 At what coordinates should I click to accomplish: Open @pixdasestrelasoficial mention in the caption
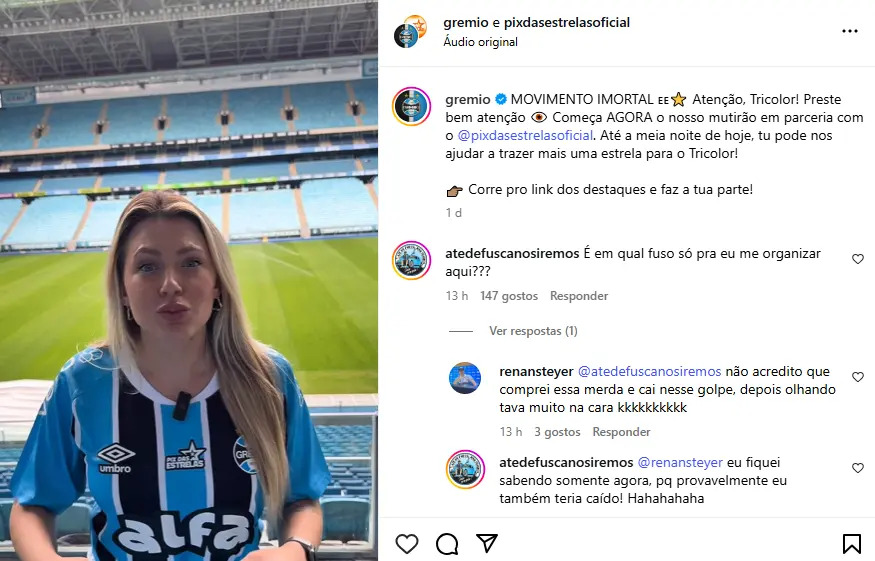(525, 136)
